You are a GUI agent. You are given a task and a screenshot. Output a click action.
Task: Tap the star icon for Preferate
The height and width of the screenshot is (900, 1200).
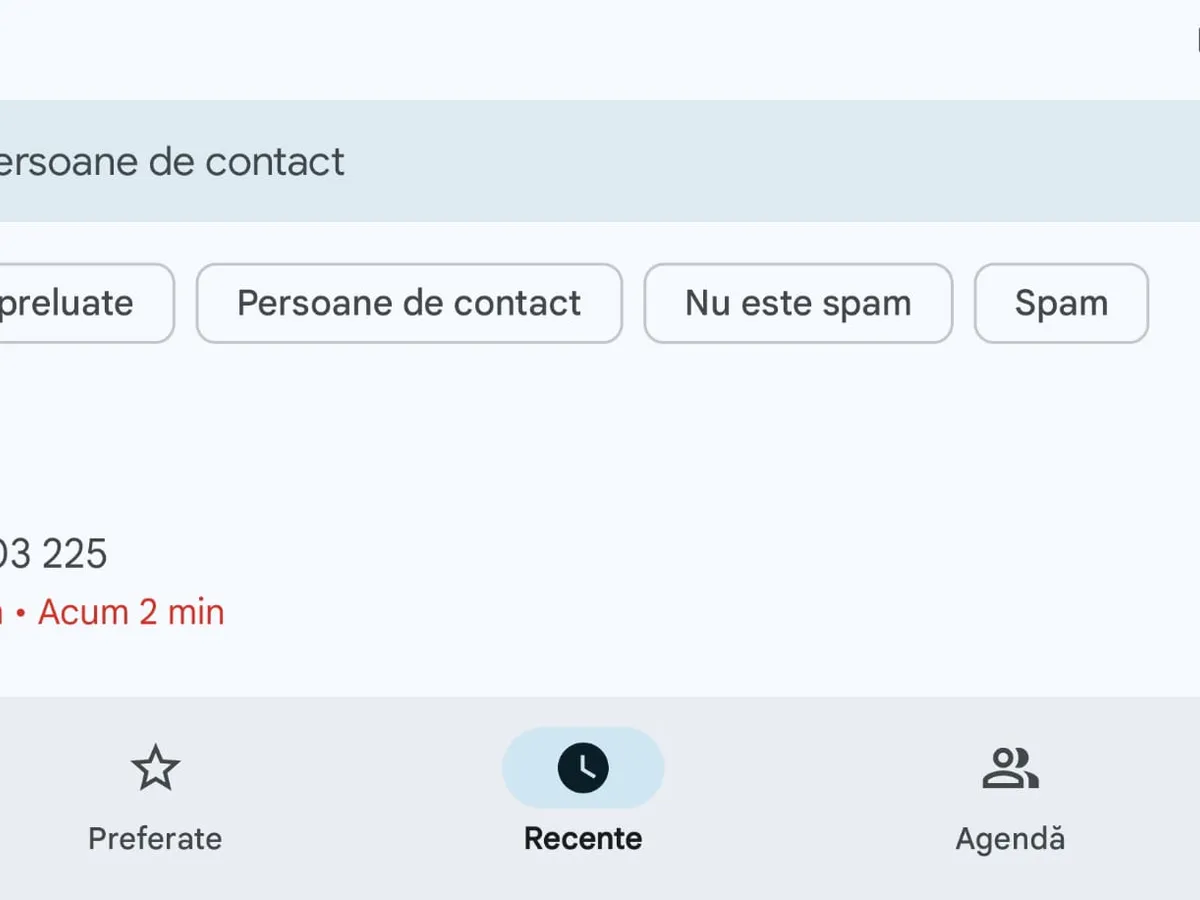[155, 768]
